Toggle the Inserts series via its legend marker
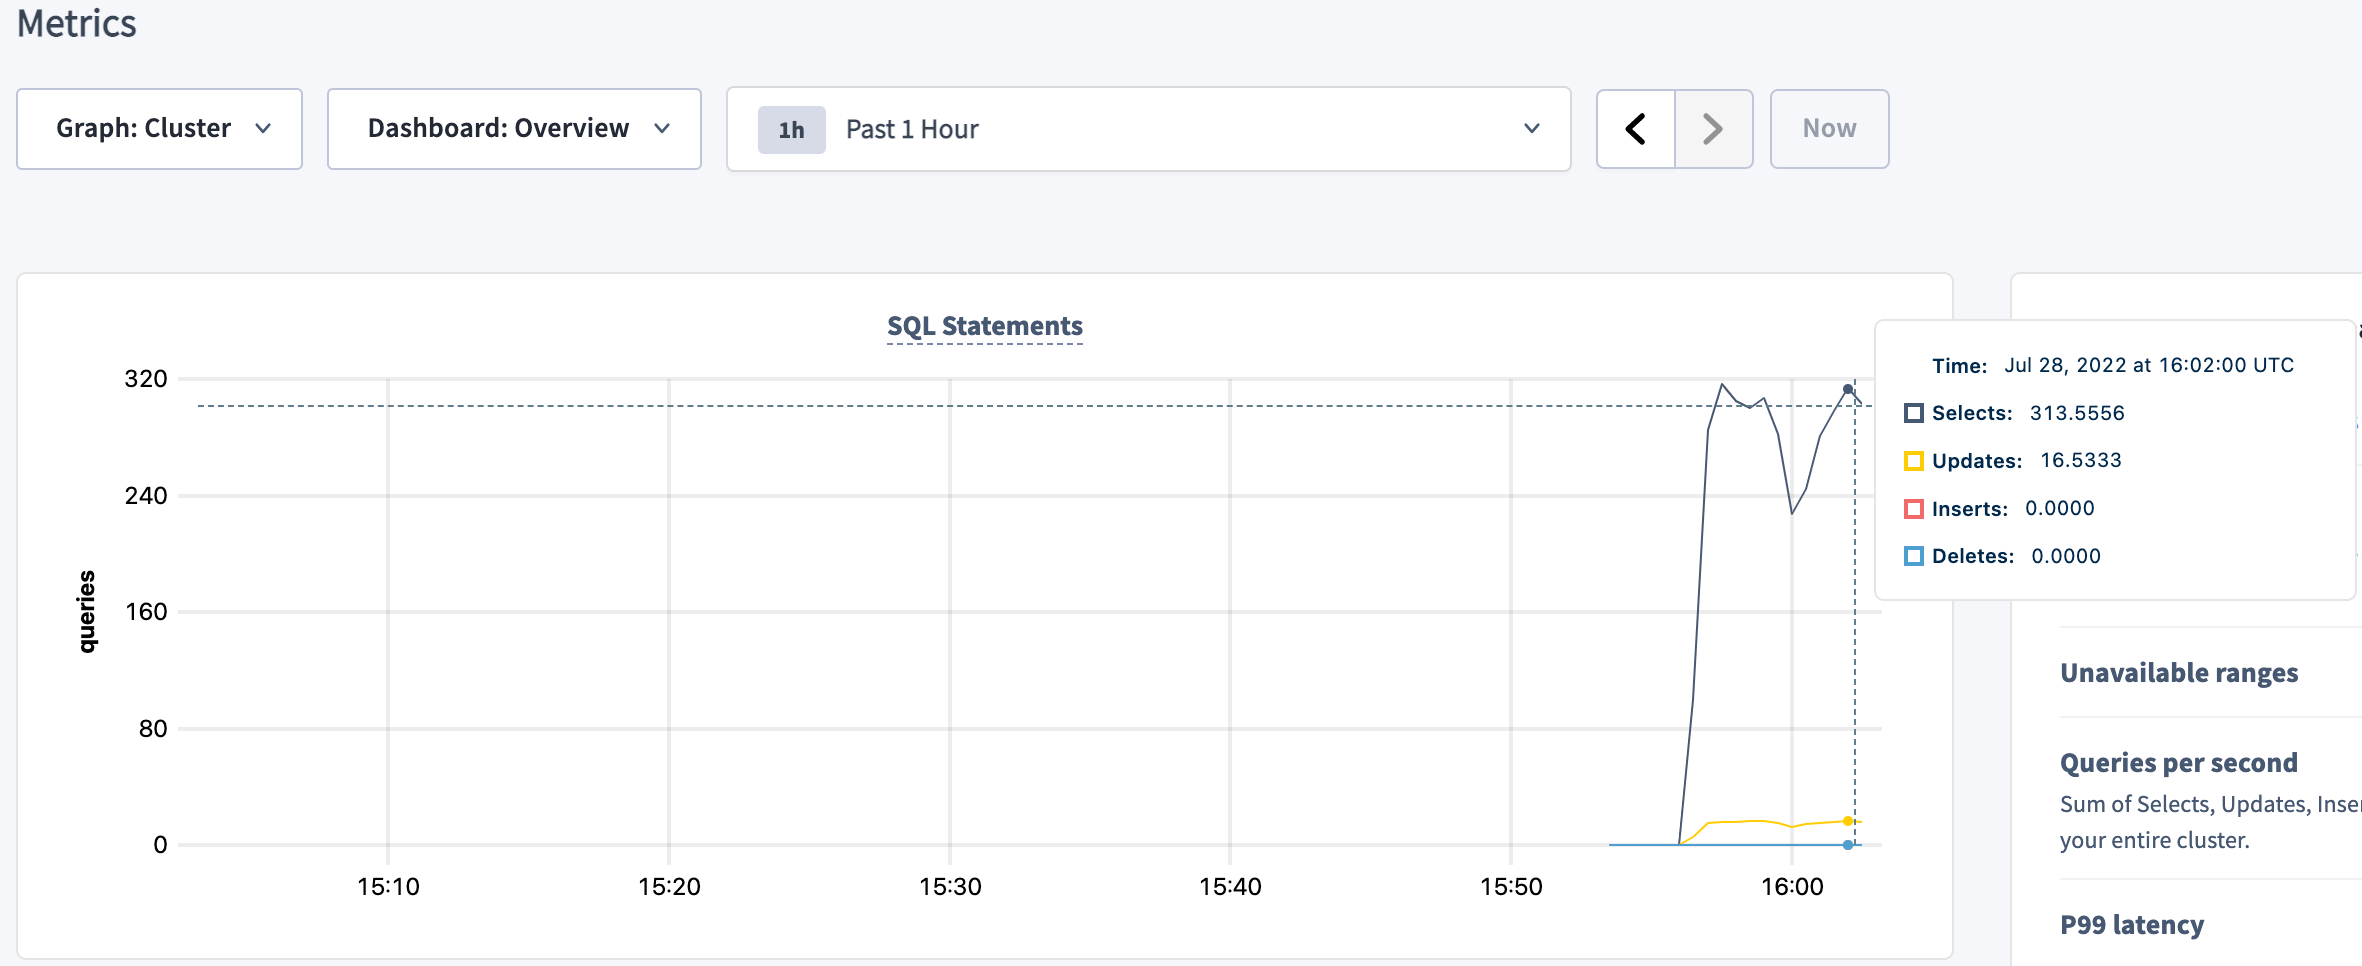 [x=1915, y=507]
